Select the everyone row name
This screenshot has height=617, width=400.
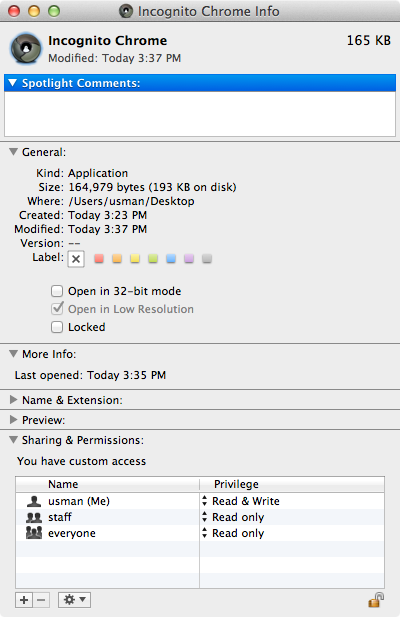pos(72,533)
